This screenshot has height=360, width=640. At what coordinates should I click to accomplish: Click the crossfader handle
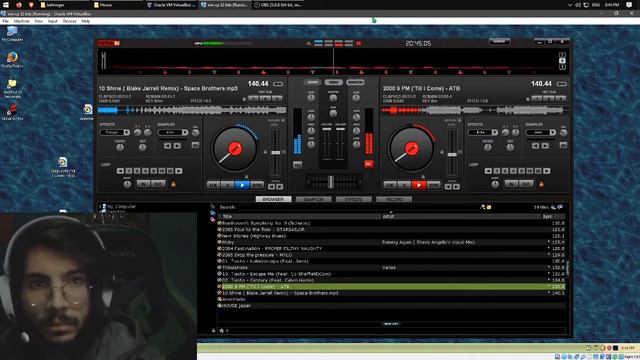331,182
